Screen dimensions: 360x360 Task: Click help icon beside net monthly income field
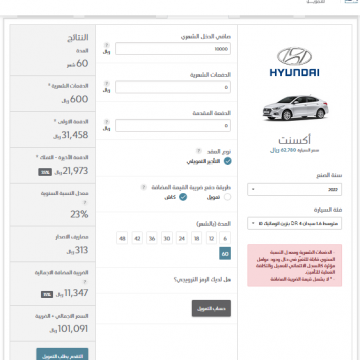(106, 45)
